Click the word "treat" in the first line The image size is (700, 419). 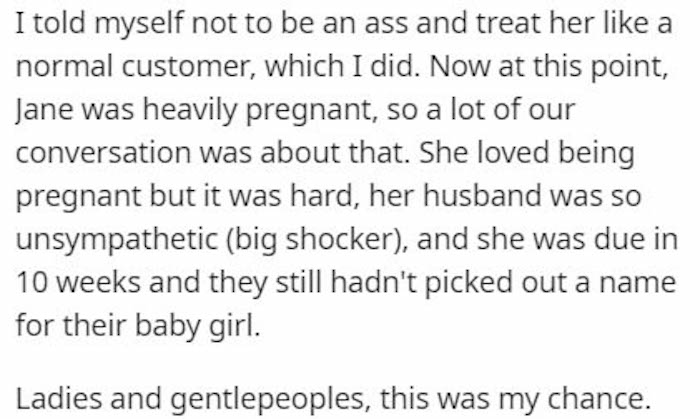pos(508,24)
